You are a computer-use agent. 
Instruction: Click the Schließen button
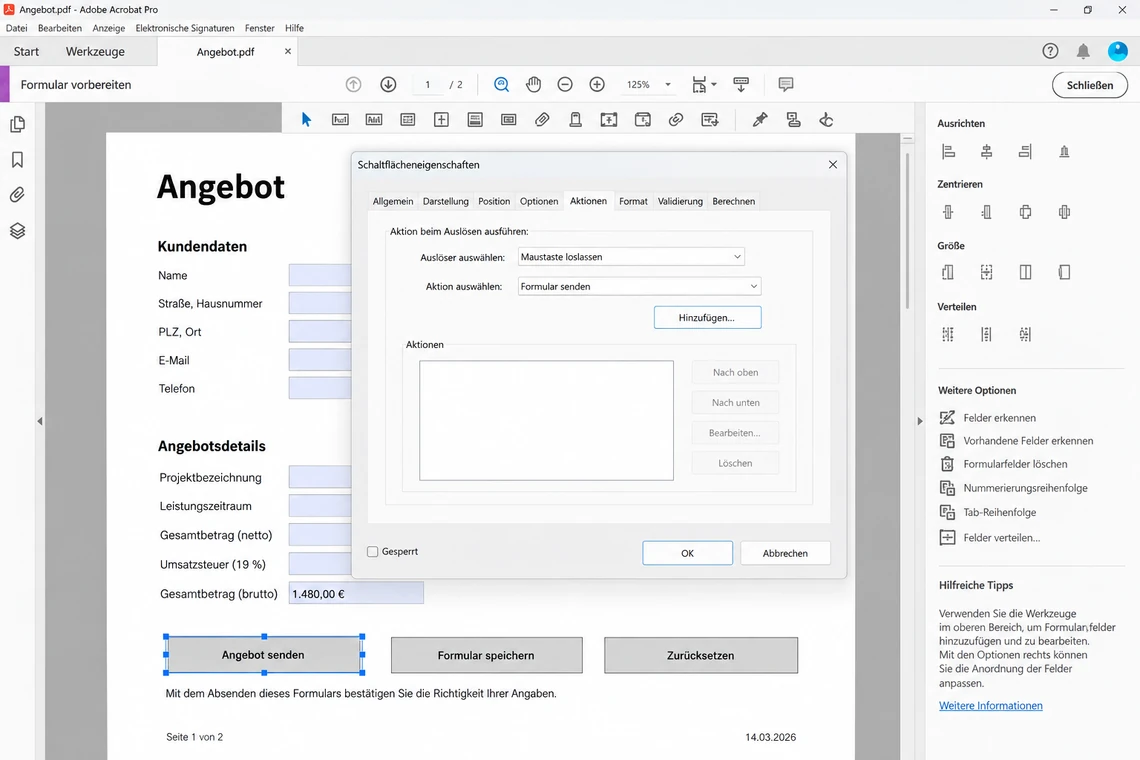tap(1090, 85)
